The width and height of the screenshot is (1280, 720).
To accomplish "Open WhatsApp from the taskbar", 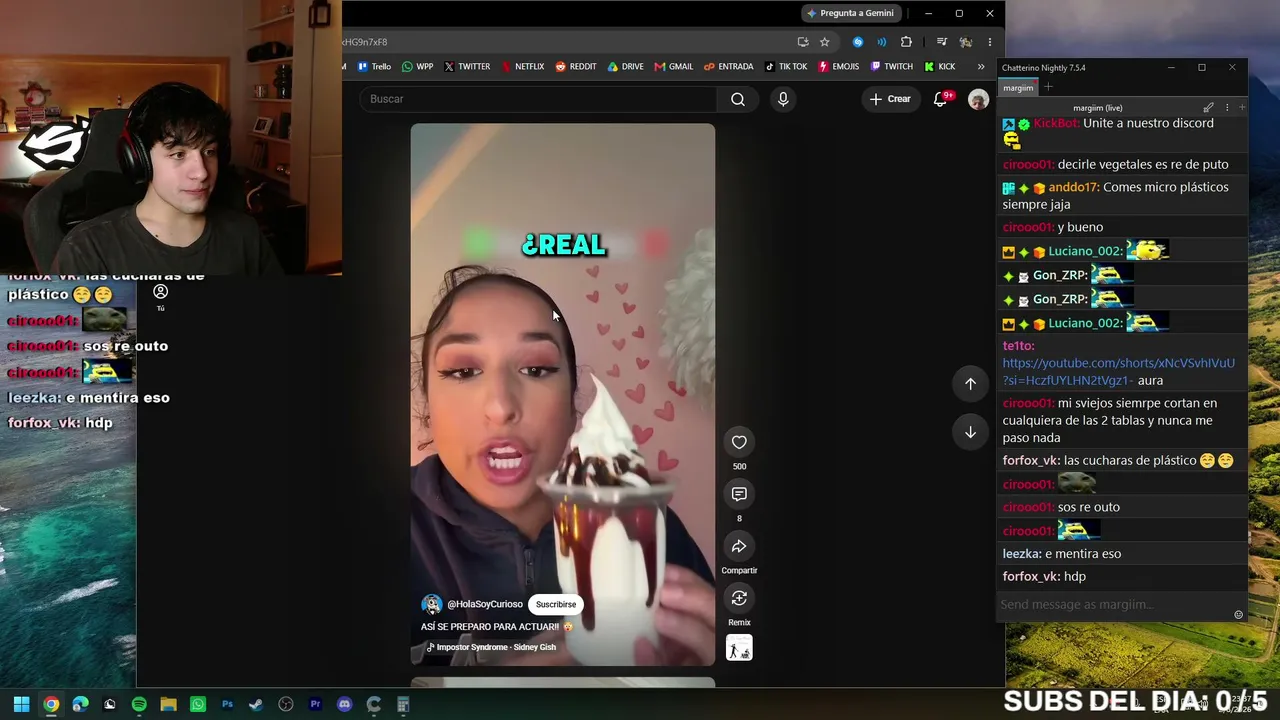I will [198, 704].
